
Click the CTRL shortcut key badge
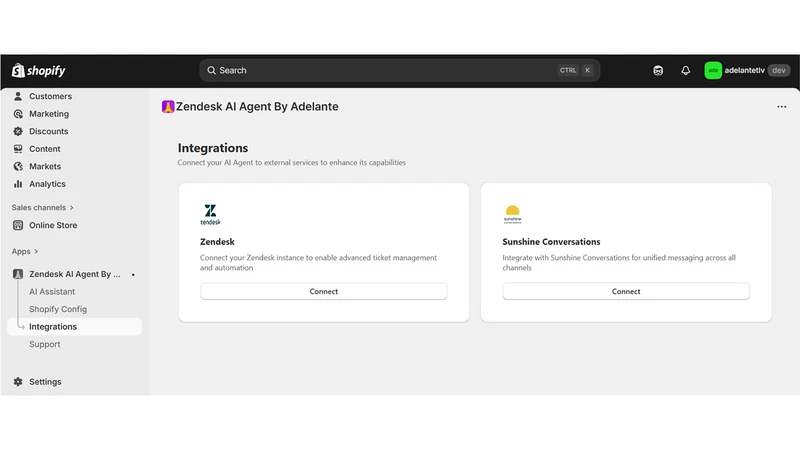tap(568, 70)
